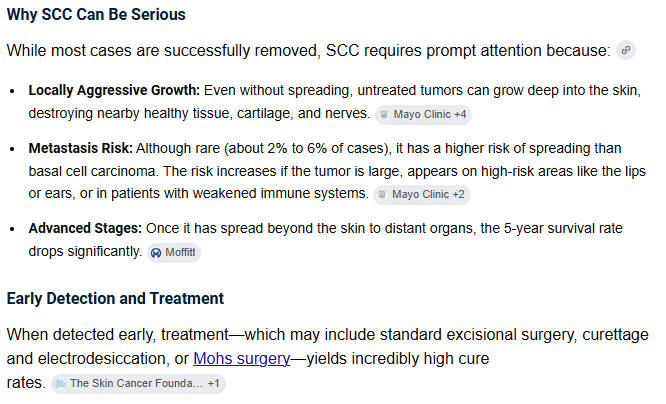Click the Skin Cancer Foundation logo icon
This screenshot has height=404, width=666.
point(60,383)
